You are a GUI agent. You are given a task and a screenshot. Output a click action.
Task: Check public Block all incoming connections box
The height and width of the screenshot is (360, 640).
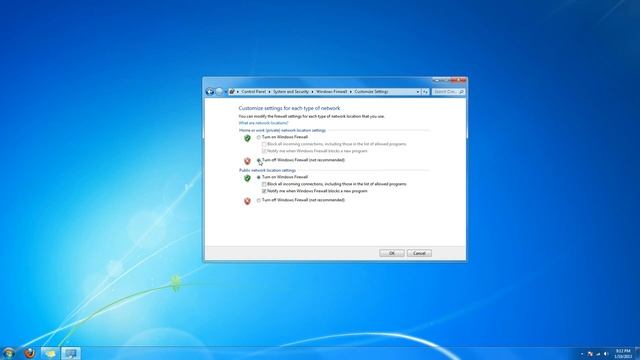pos(264,184)
